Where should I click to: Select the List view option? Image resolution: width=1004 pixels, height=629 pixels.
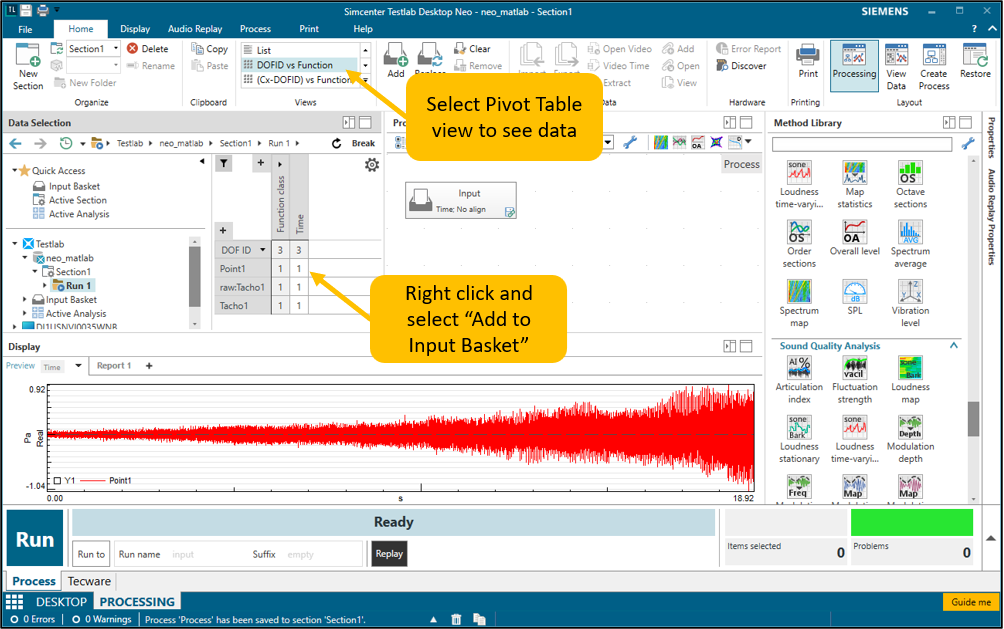pos(298,49)
